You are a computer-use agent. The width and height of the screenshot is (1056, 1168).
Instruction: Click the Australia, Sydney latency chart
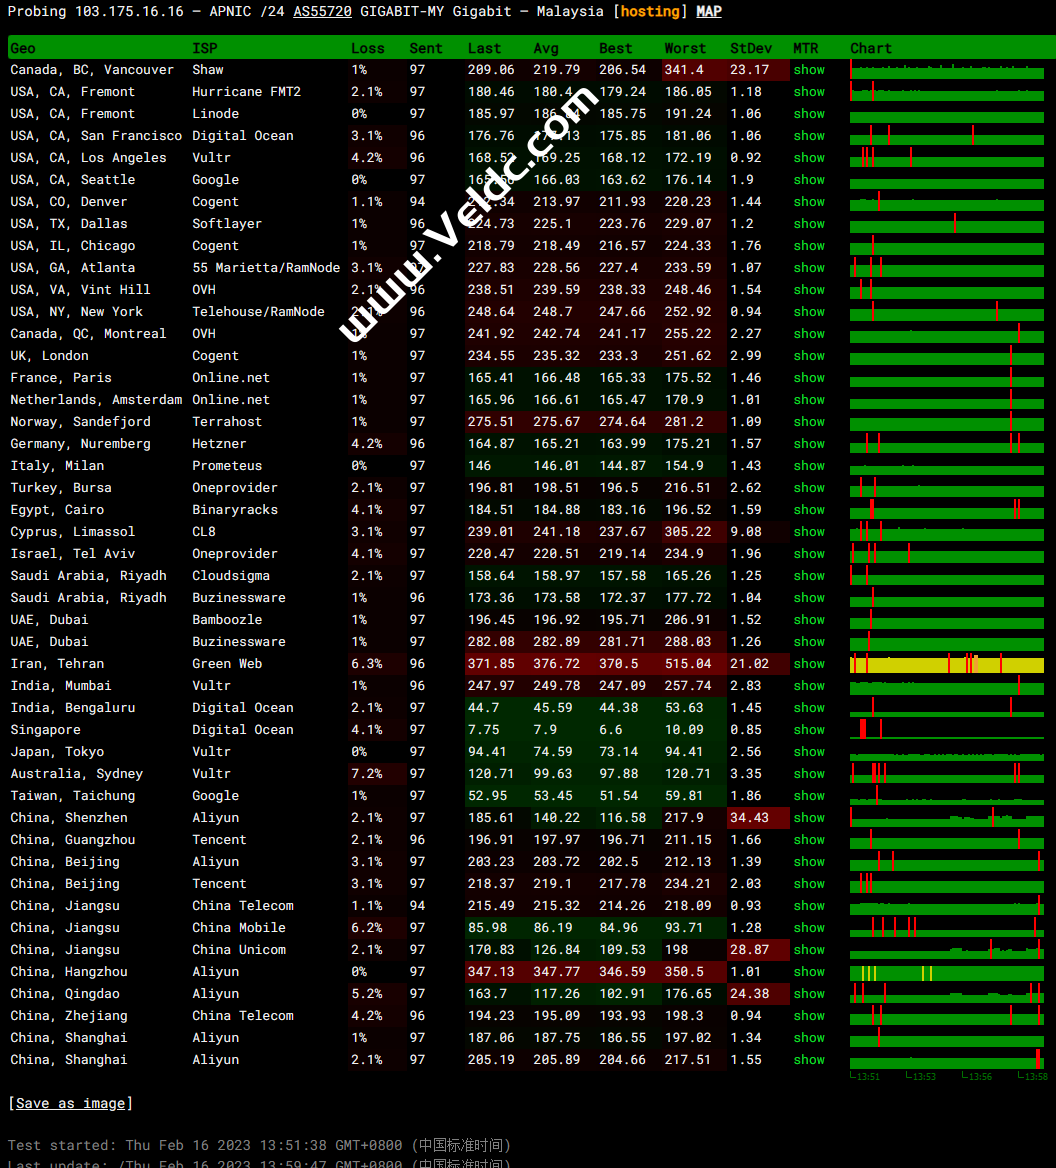pos(946,775)
